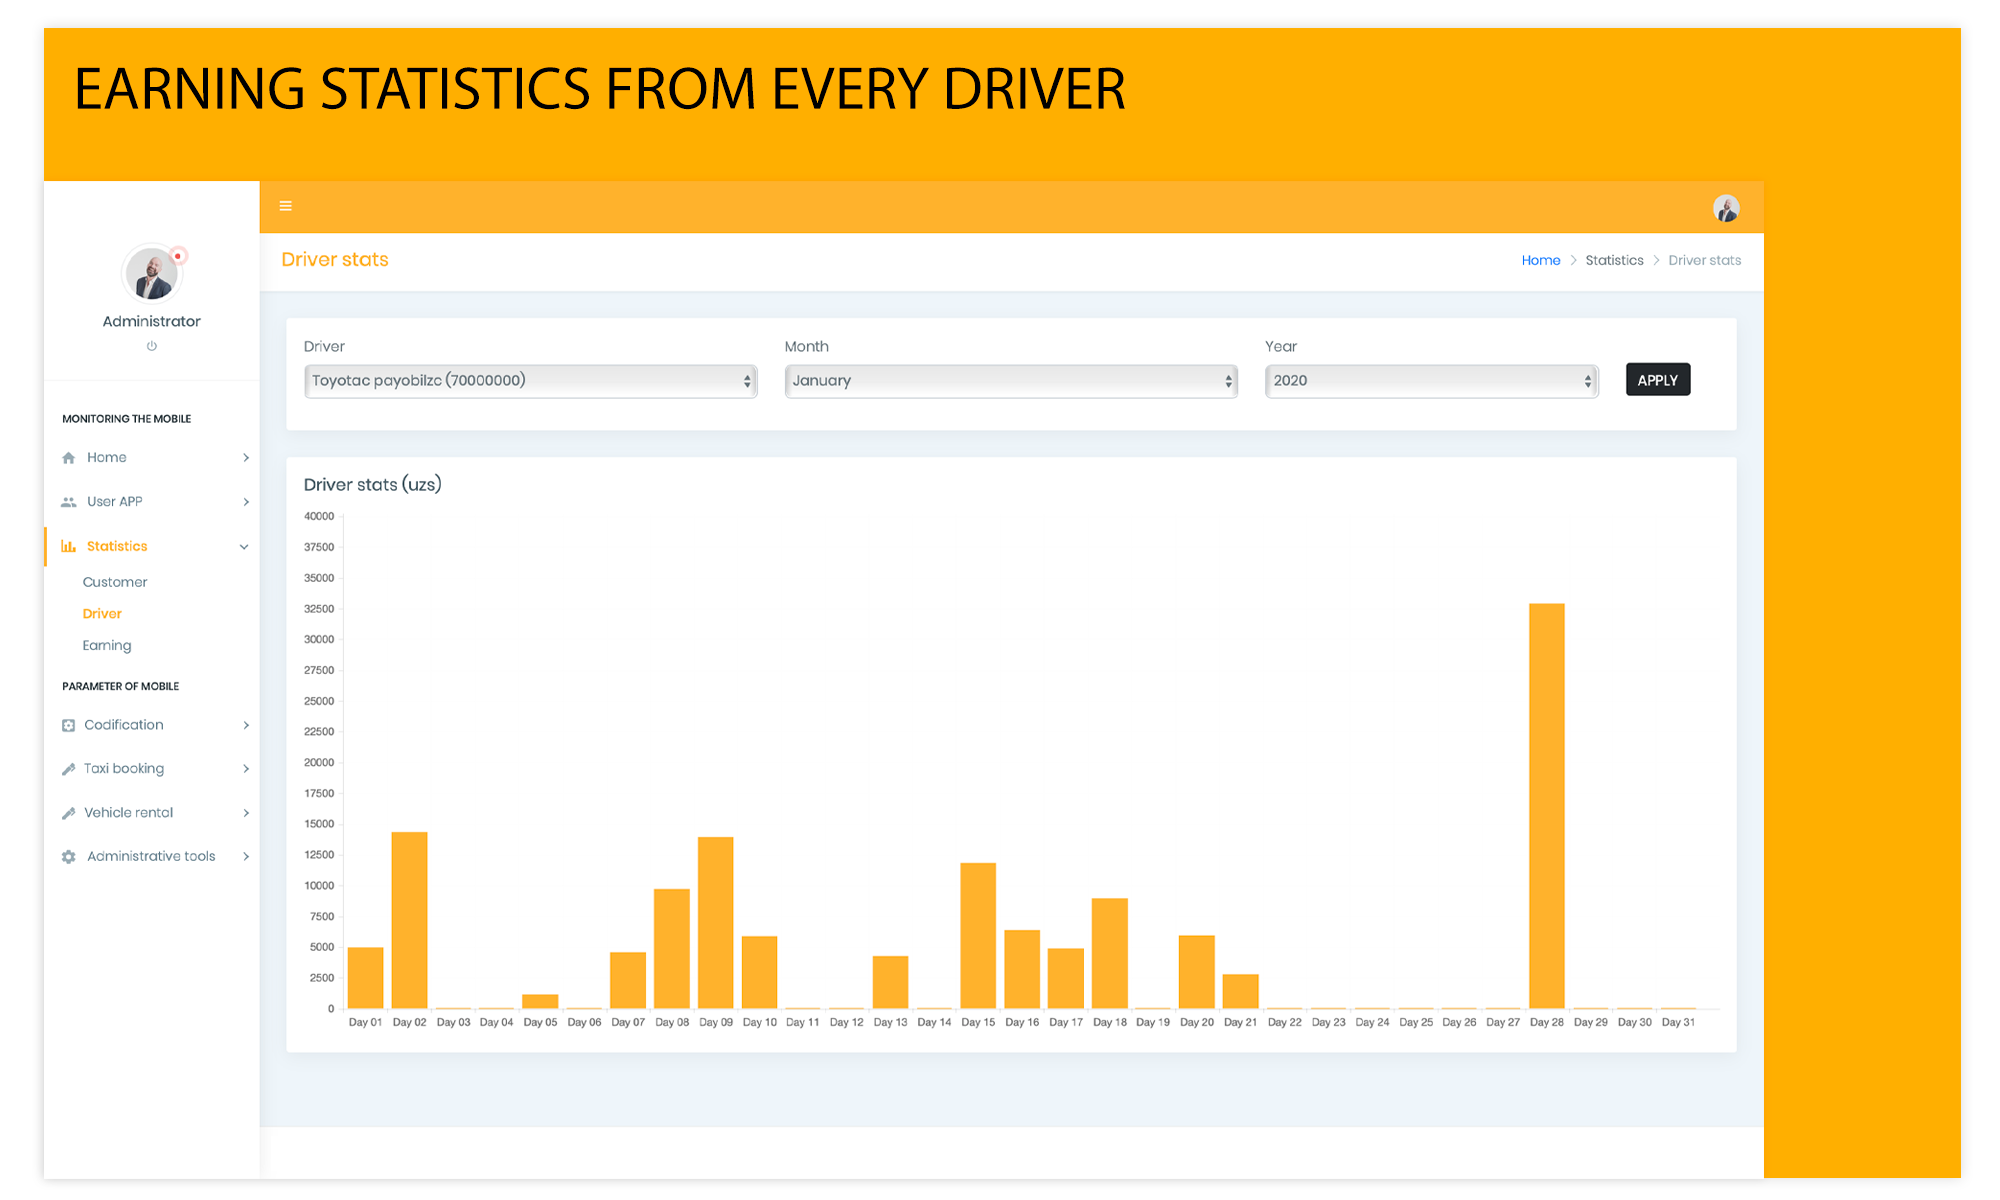Expand the Home menu chevron
The width and height of the screenshot is (2000, 1200).
pos(246,458)
